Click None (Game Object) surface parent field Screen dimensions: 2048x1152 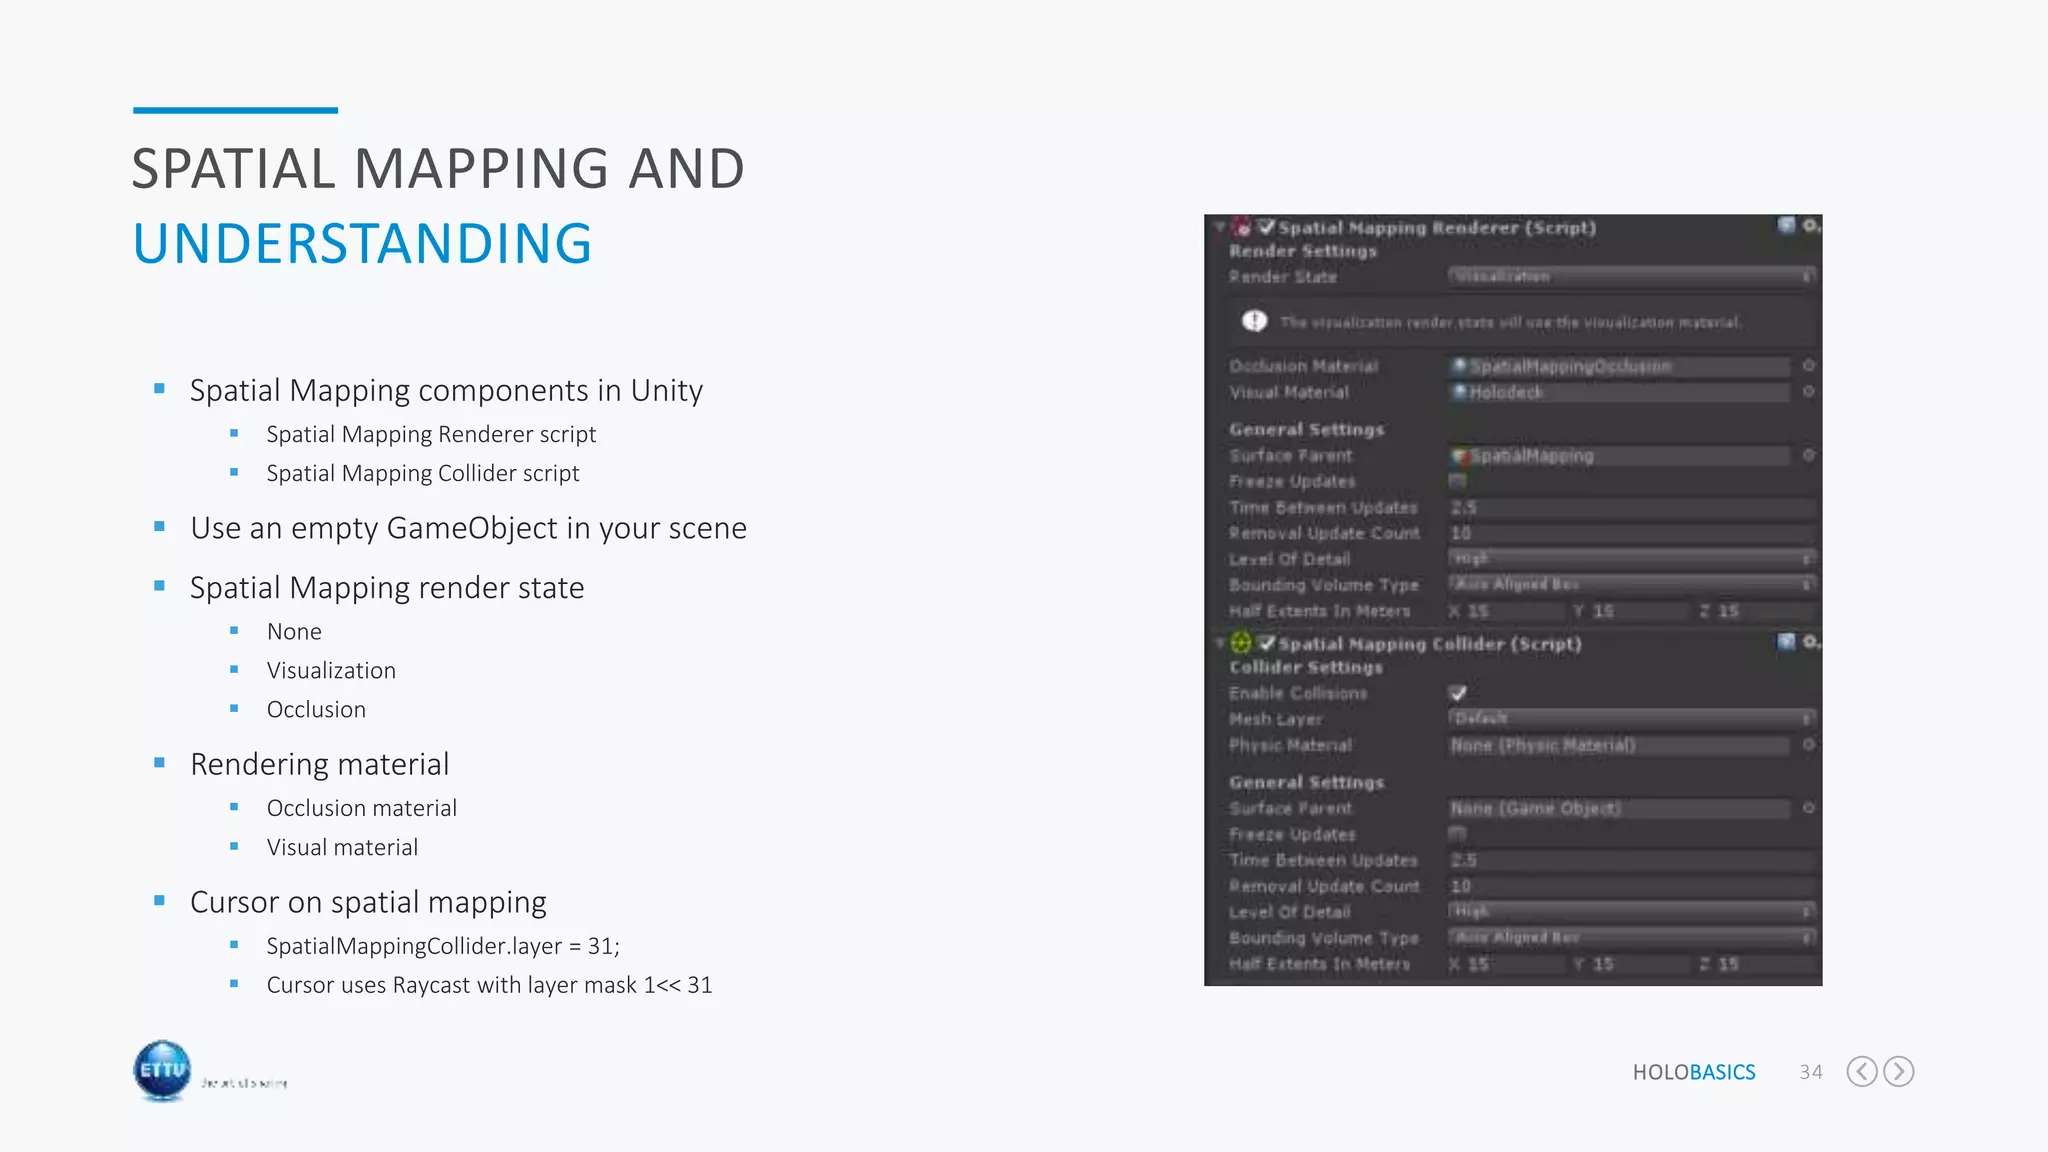(x=1620, y=808)
